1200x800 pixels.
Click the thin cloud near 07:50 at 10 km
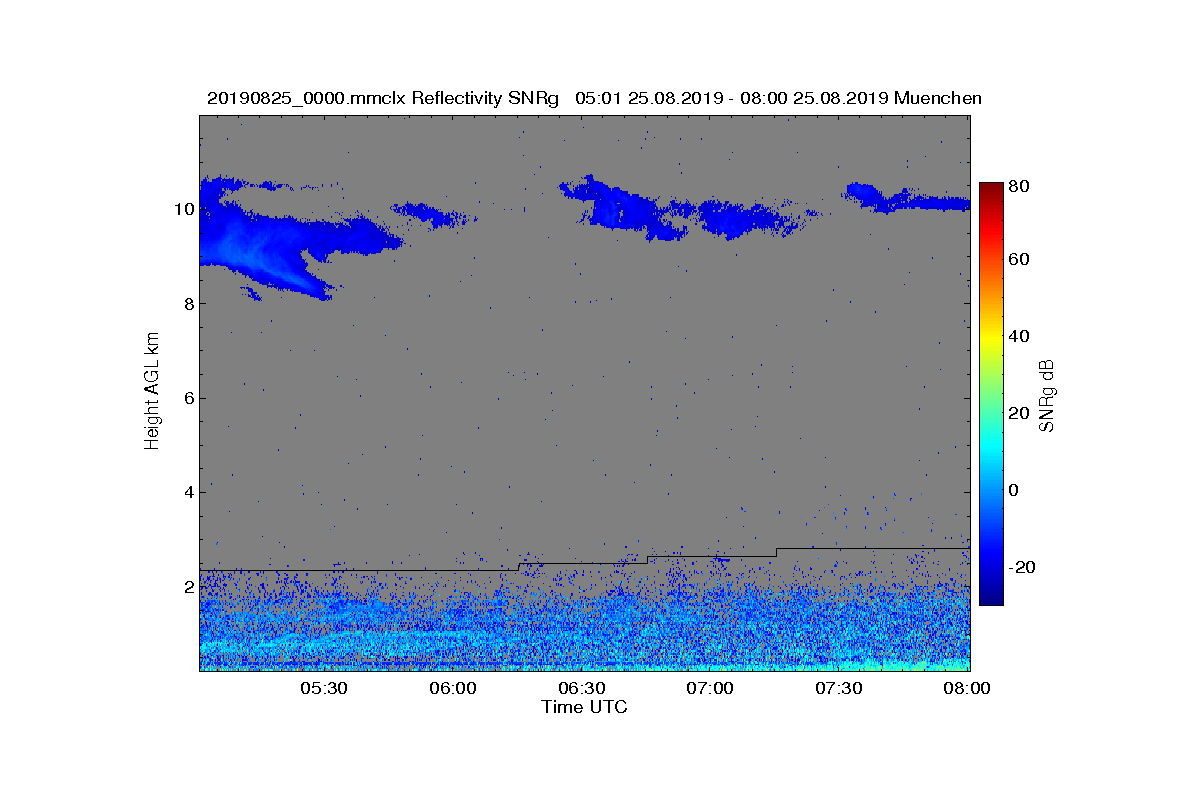point(908,198)
